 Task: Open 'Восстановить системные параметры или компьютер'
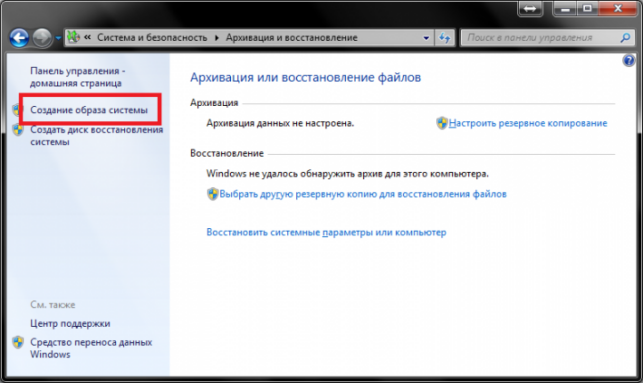pyautogui.click(x=326, y=232)
